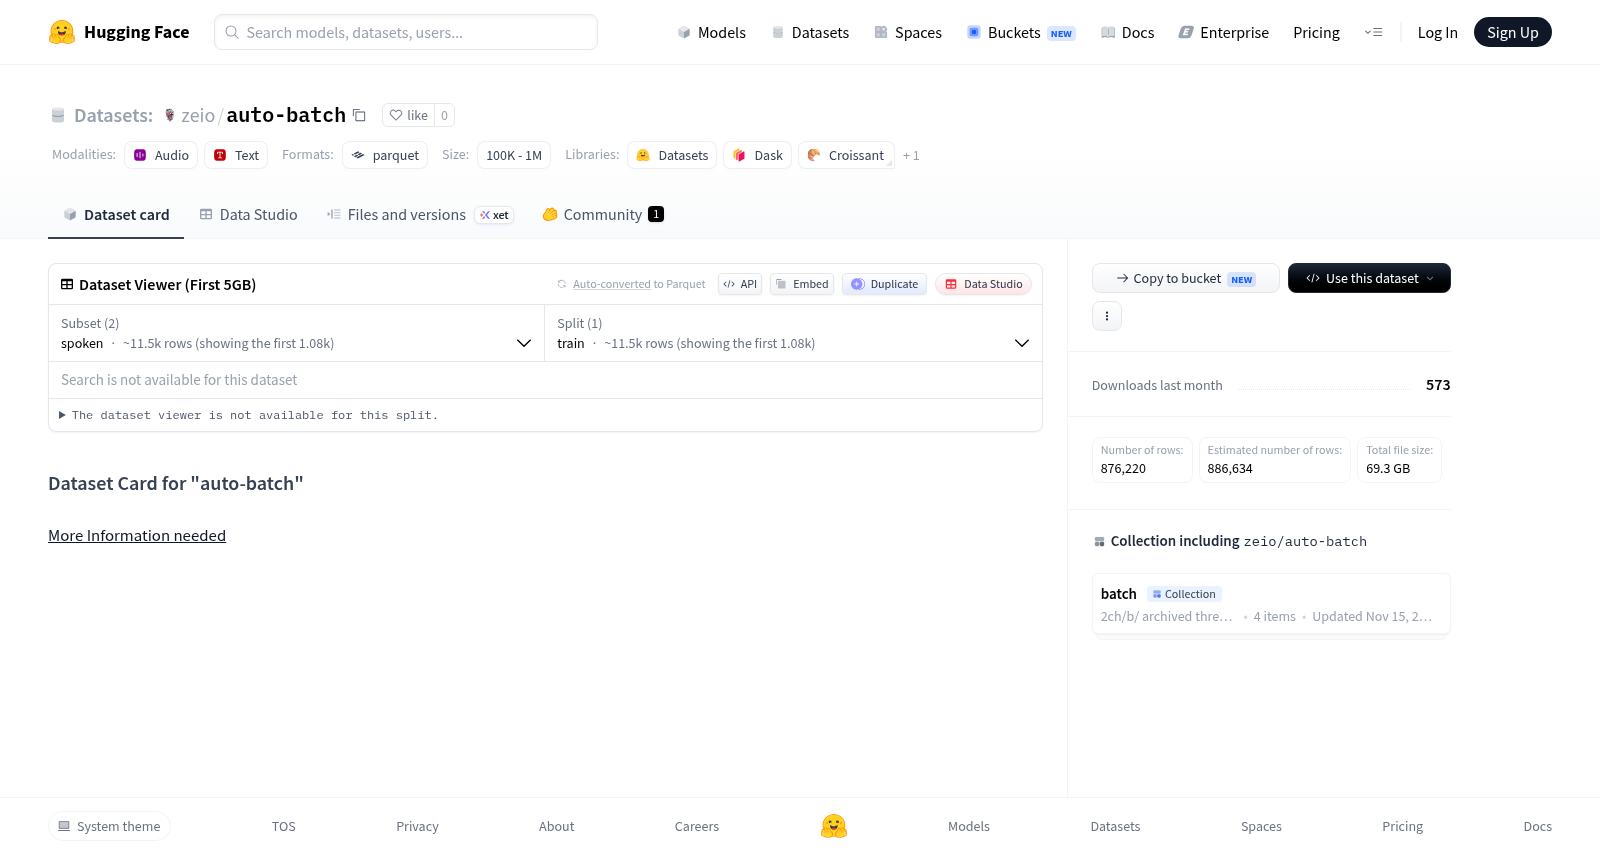Click the Audio modality tag

point(161,155)
